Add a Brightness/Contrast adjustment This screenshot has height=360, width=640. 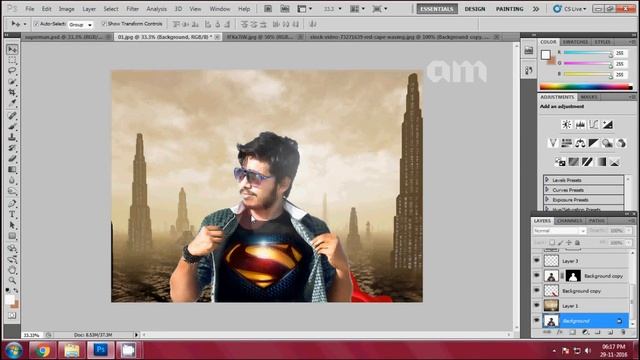[567, 124]
